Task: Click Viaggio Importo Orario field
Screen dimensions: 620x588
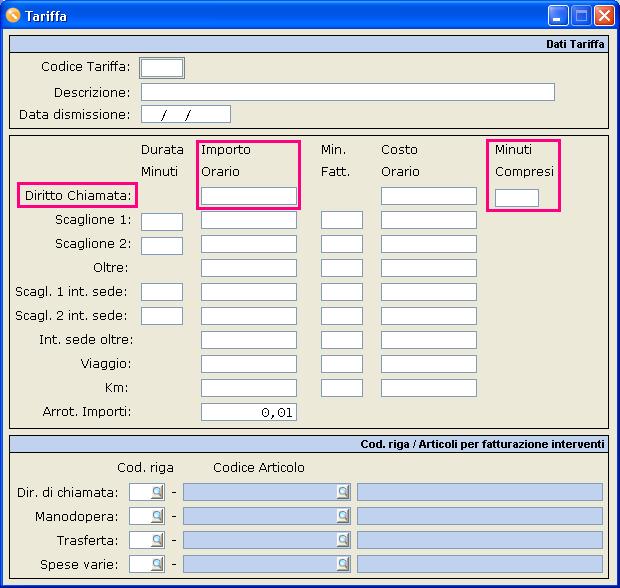Action: point(249,364)
